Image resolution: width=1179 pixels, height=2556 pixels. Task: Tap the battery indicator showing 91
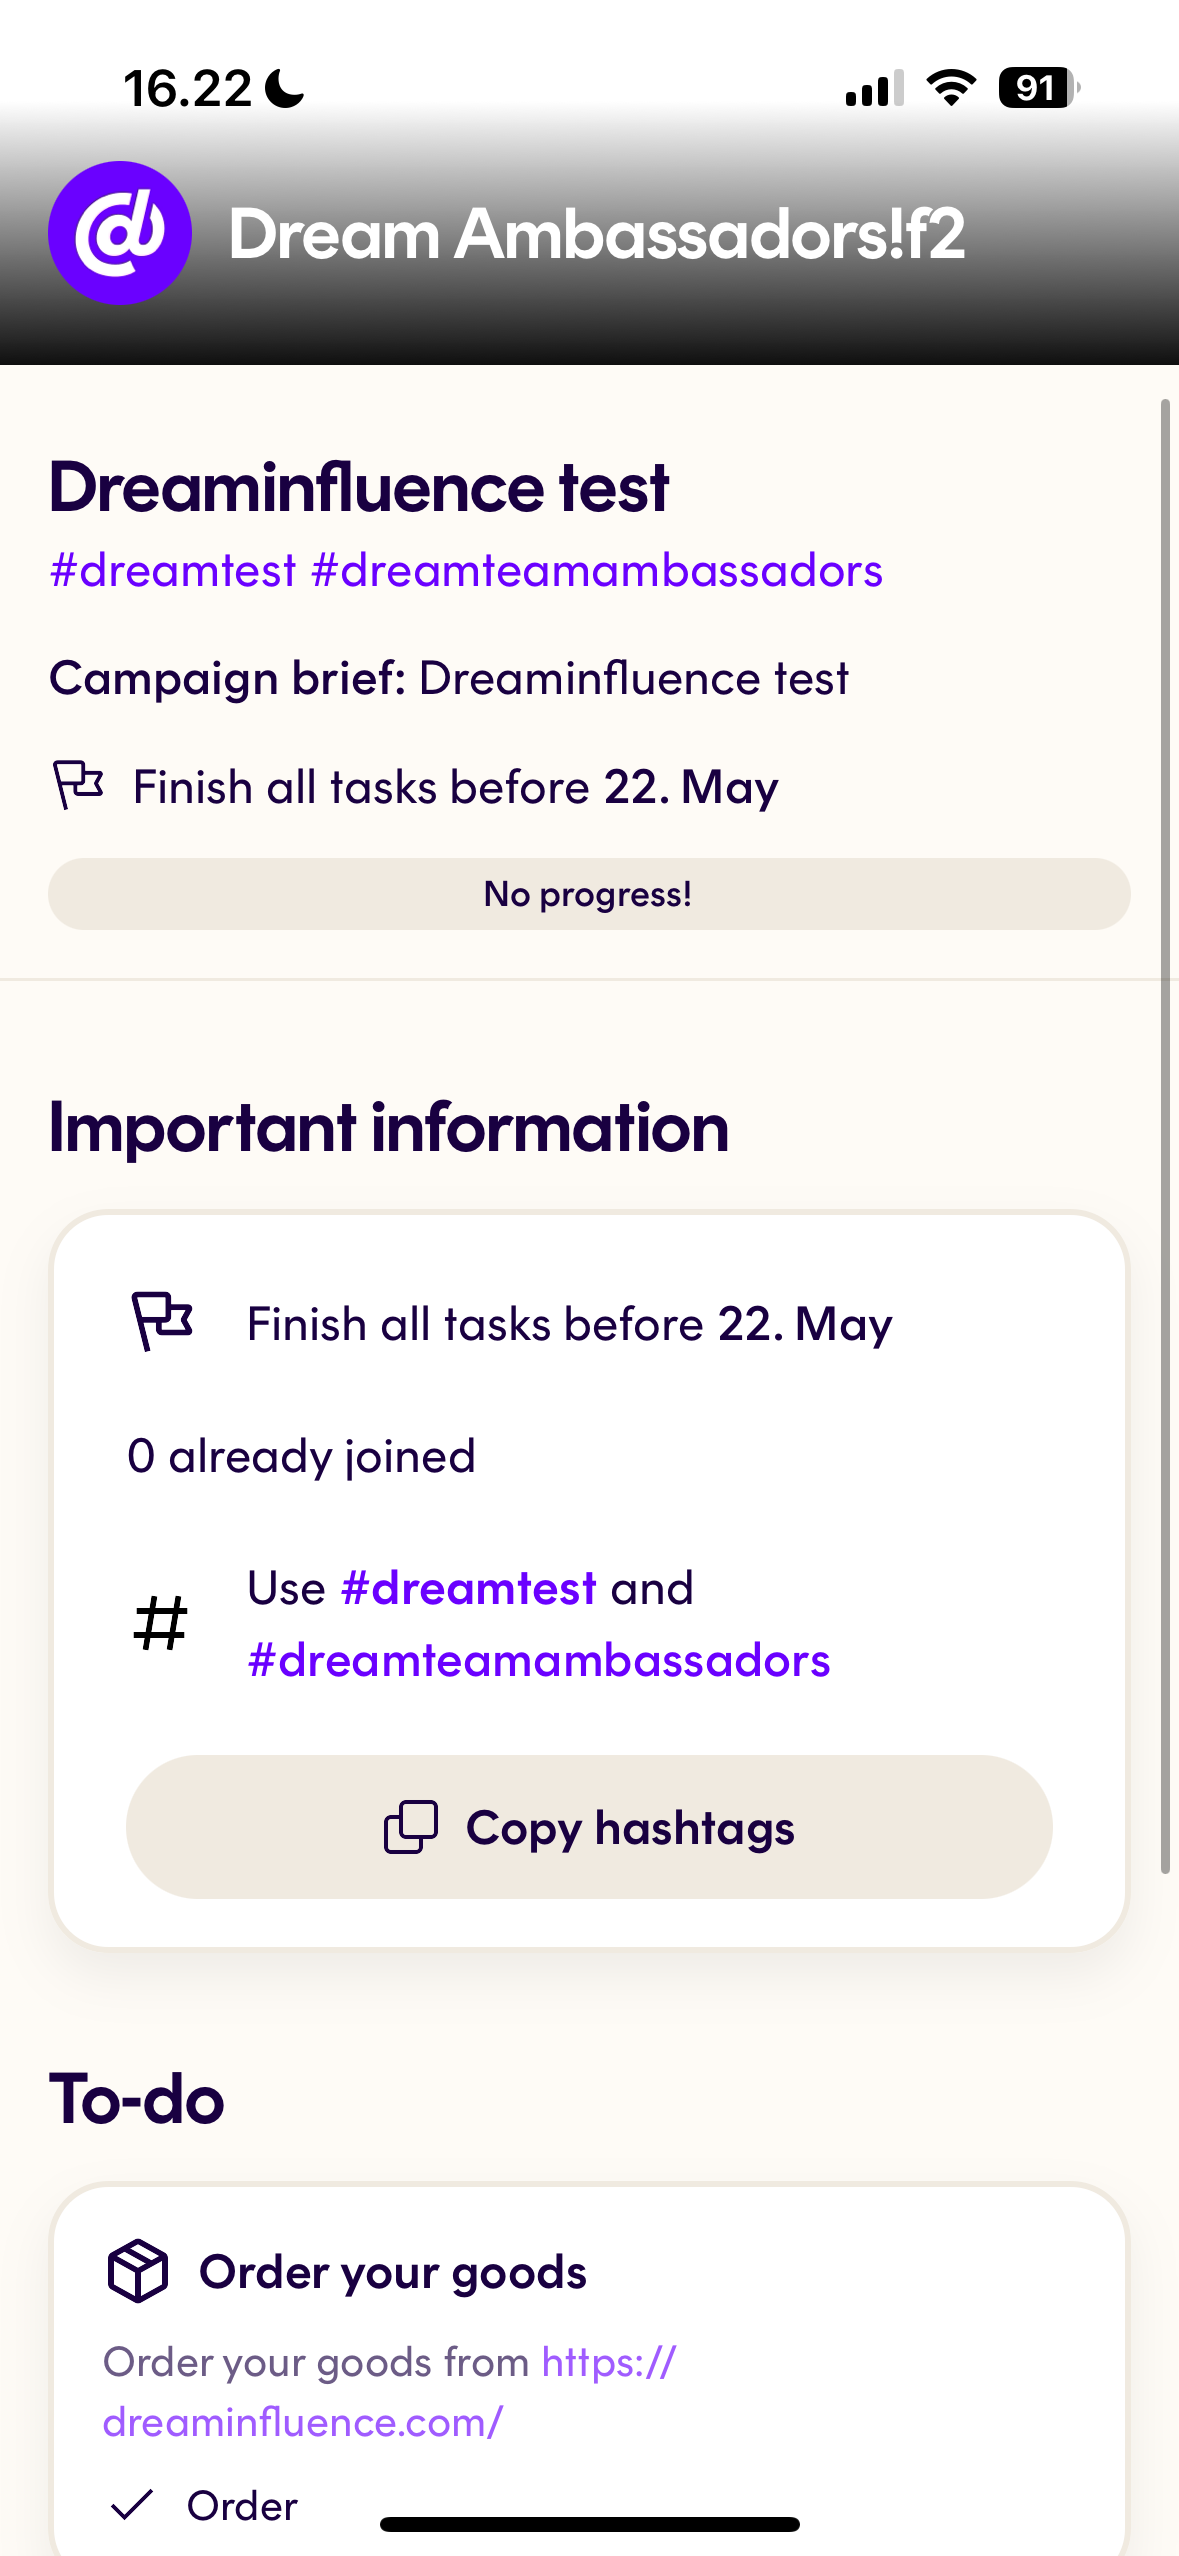coord(1039,88)
